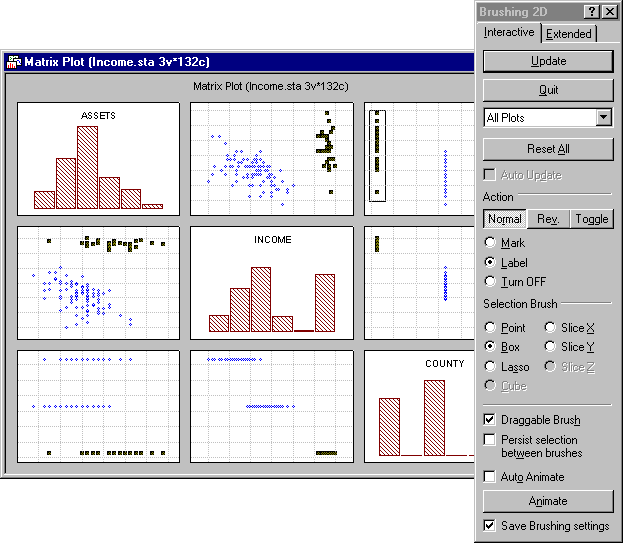Click the Update button
Viewport: 623px width, 543px height.
(548, 61)
